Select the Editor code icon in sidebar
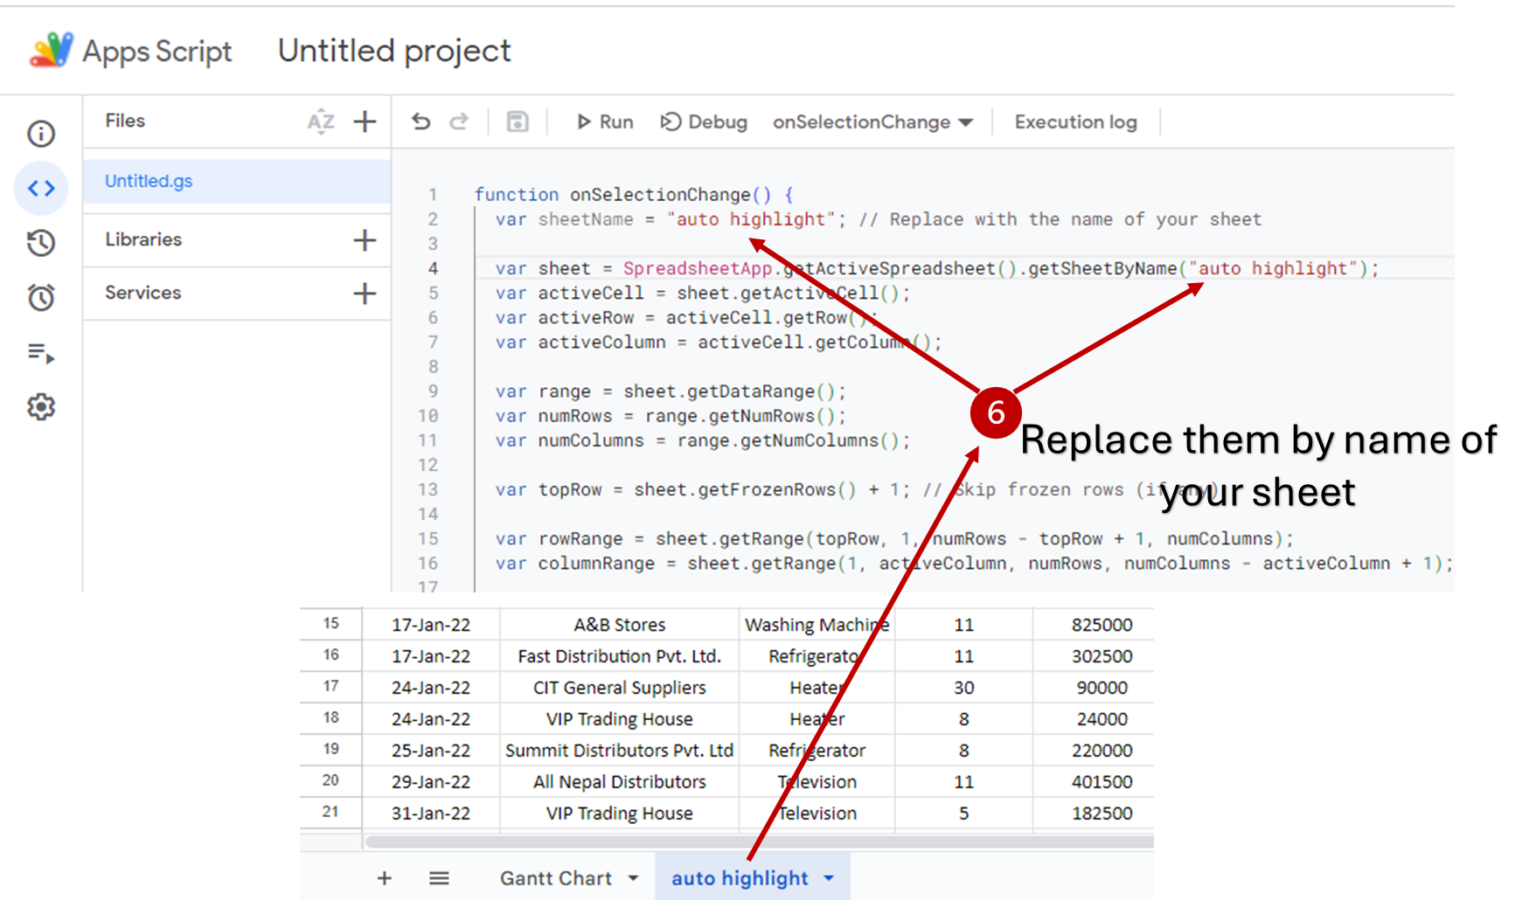 tap(41, 188)
